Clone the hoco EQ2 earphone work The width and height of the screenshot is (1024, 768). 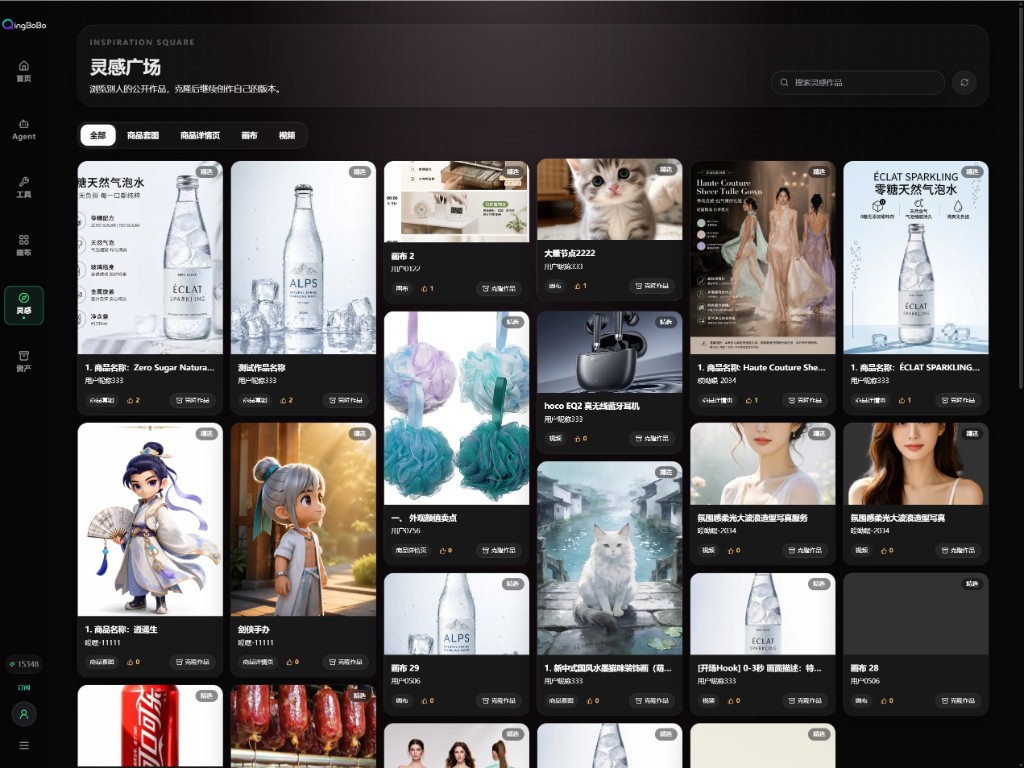click(x=652, y=438)
